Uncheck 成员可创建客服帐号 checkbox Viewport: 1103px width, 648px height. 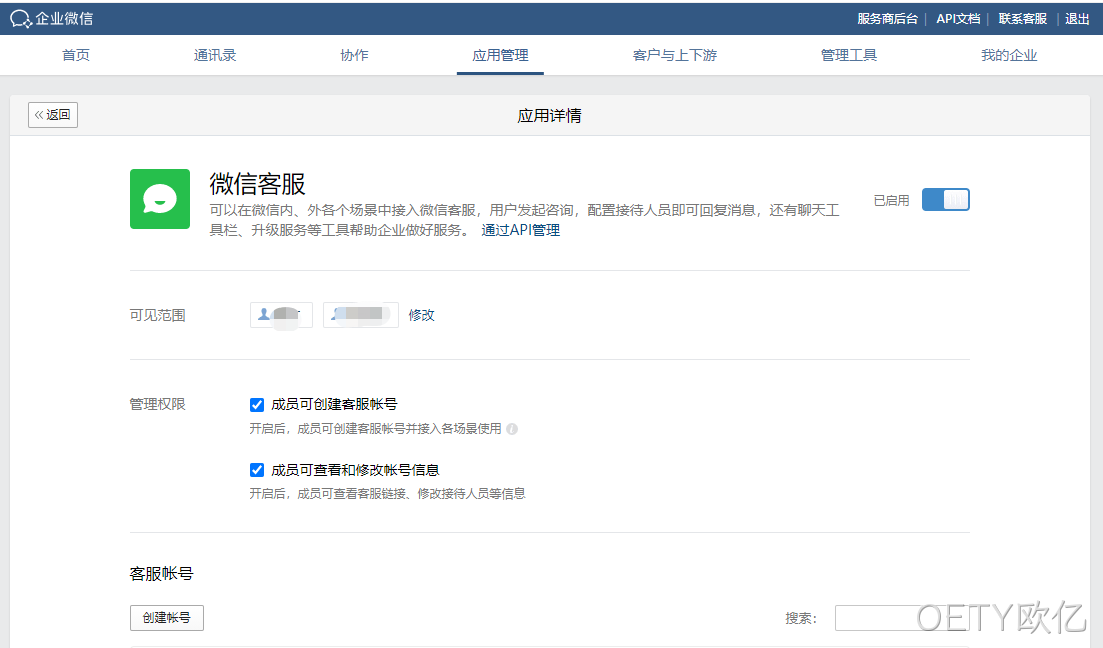click(257, 405)
